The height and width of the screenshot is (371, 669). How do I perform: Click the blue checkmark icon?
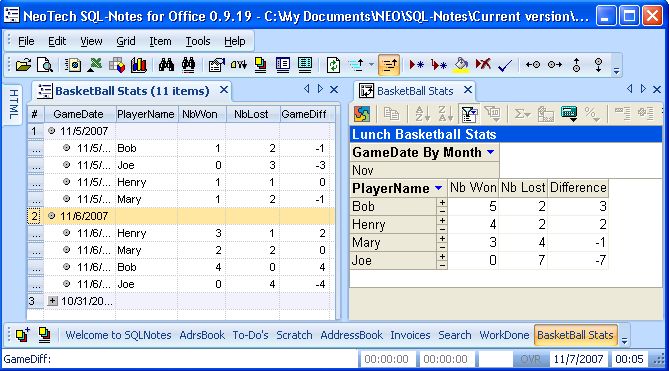coord(505,66)
